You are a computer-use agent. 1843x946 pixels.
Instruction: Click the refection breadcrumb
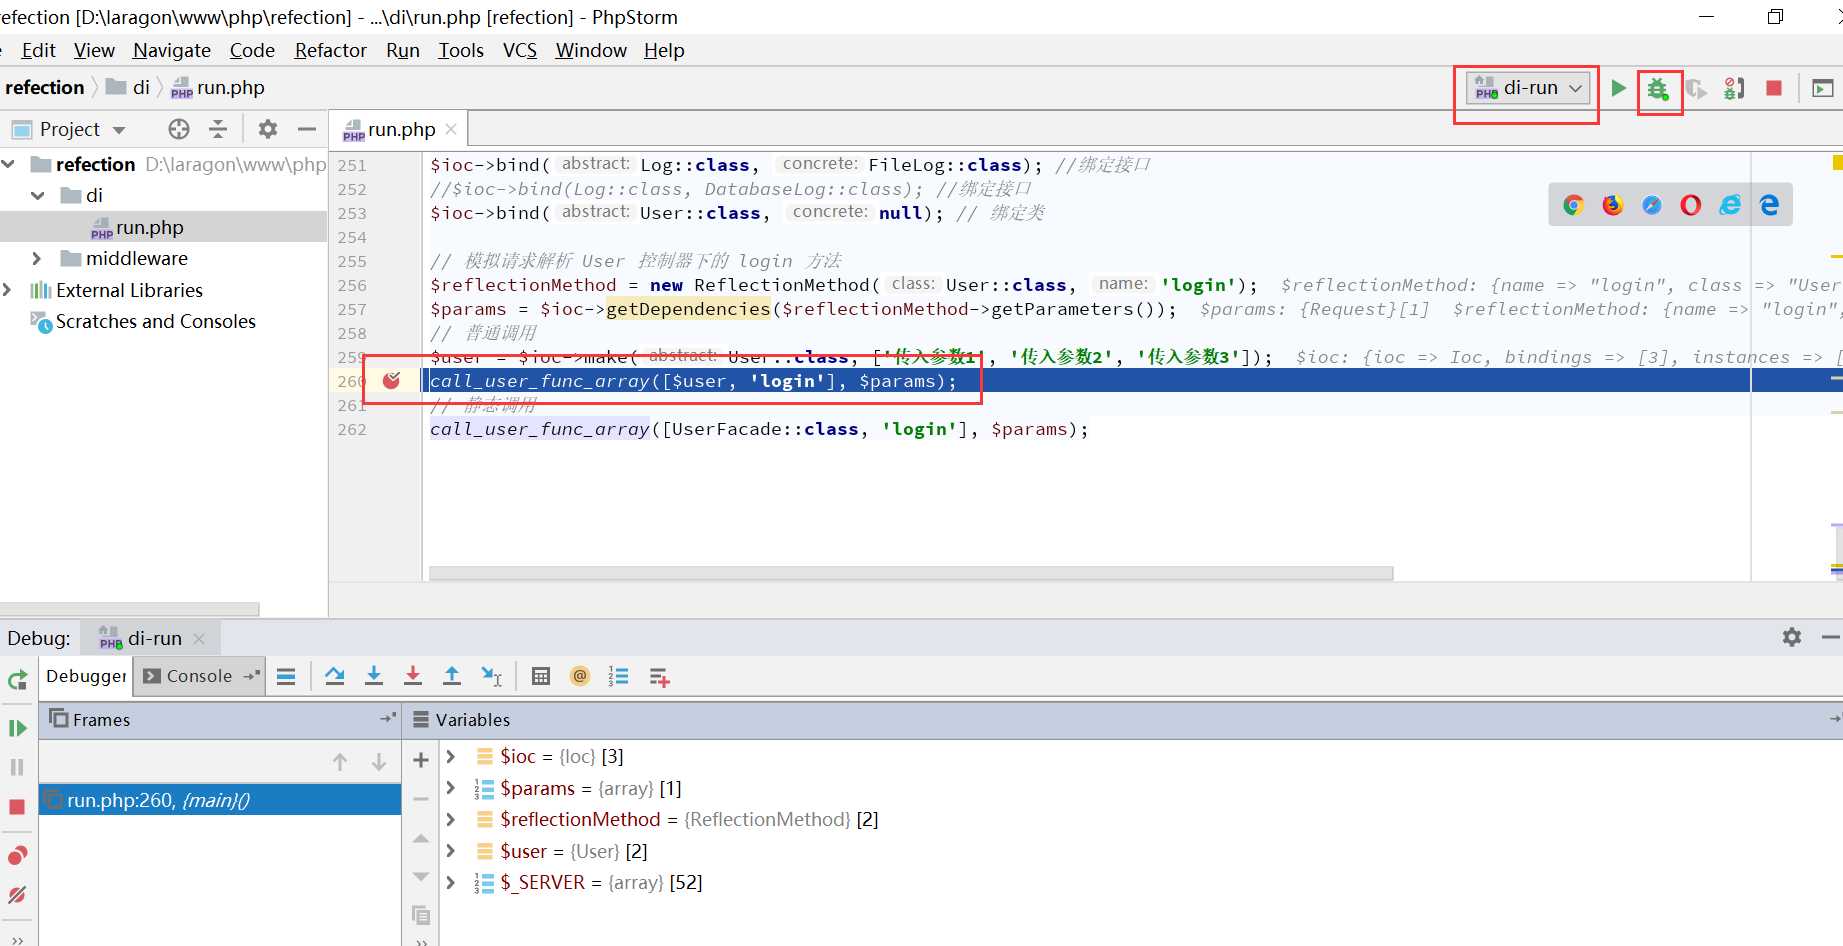click(45, 87)
